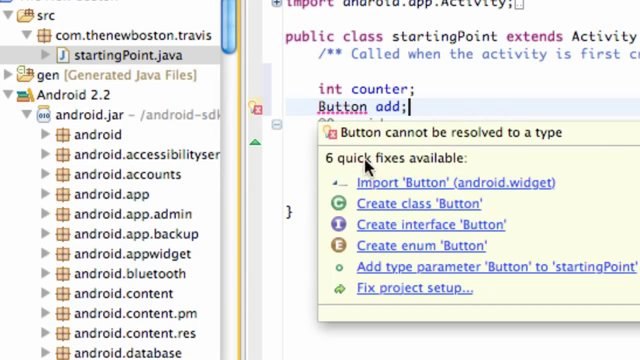Click the android package icon
This screenshot has width=640, height=360.
point(63,135)
